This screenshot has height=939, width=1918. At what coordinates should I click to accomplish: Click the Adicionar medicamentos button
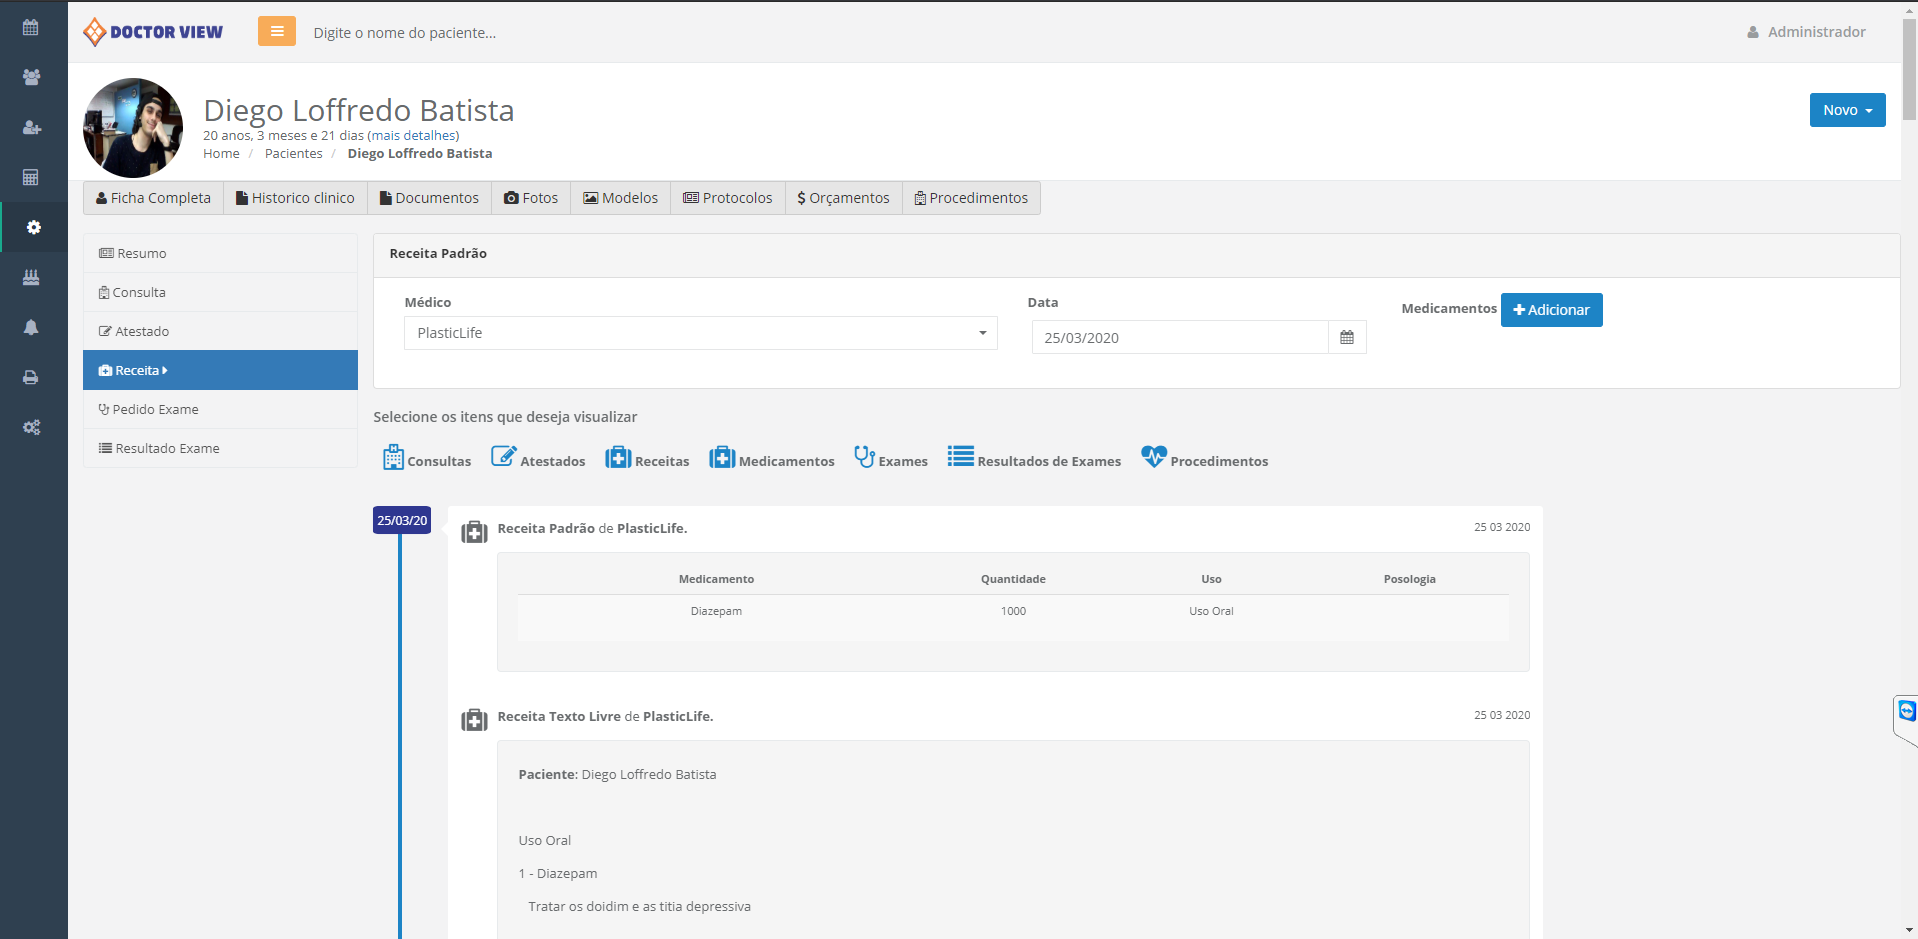point(1551,310)
